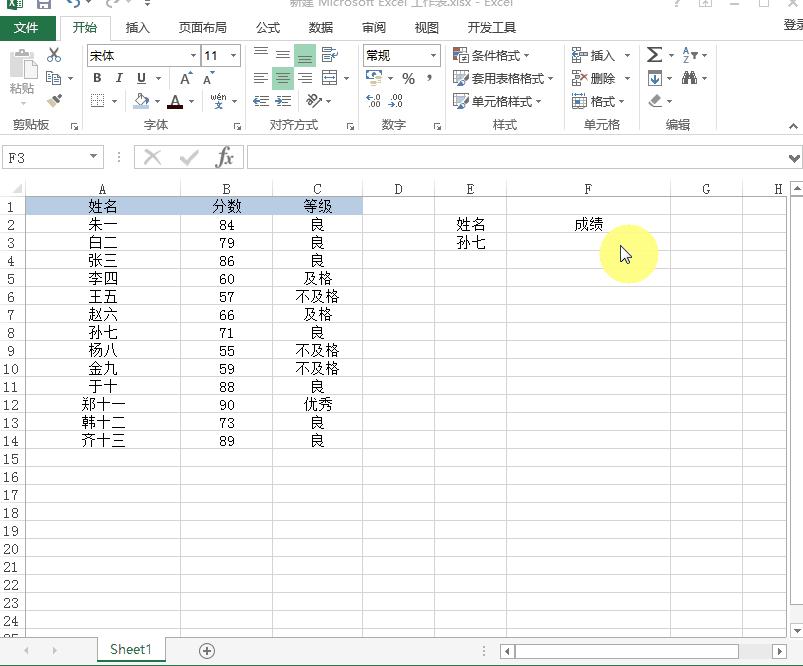
Task: Open the 数据 ribbon tab
Action: pyautogui.click(x=321, y=28)
